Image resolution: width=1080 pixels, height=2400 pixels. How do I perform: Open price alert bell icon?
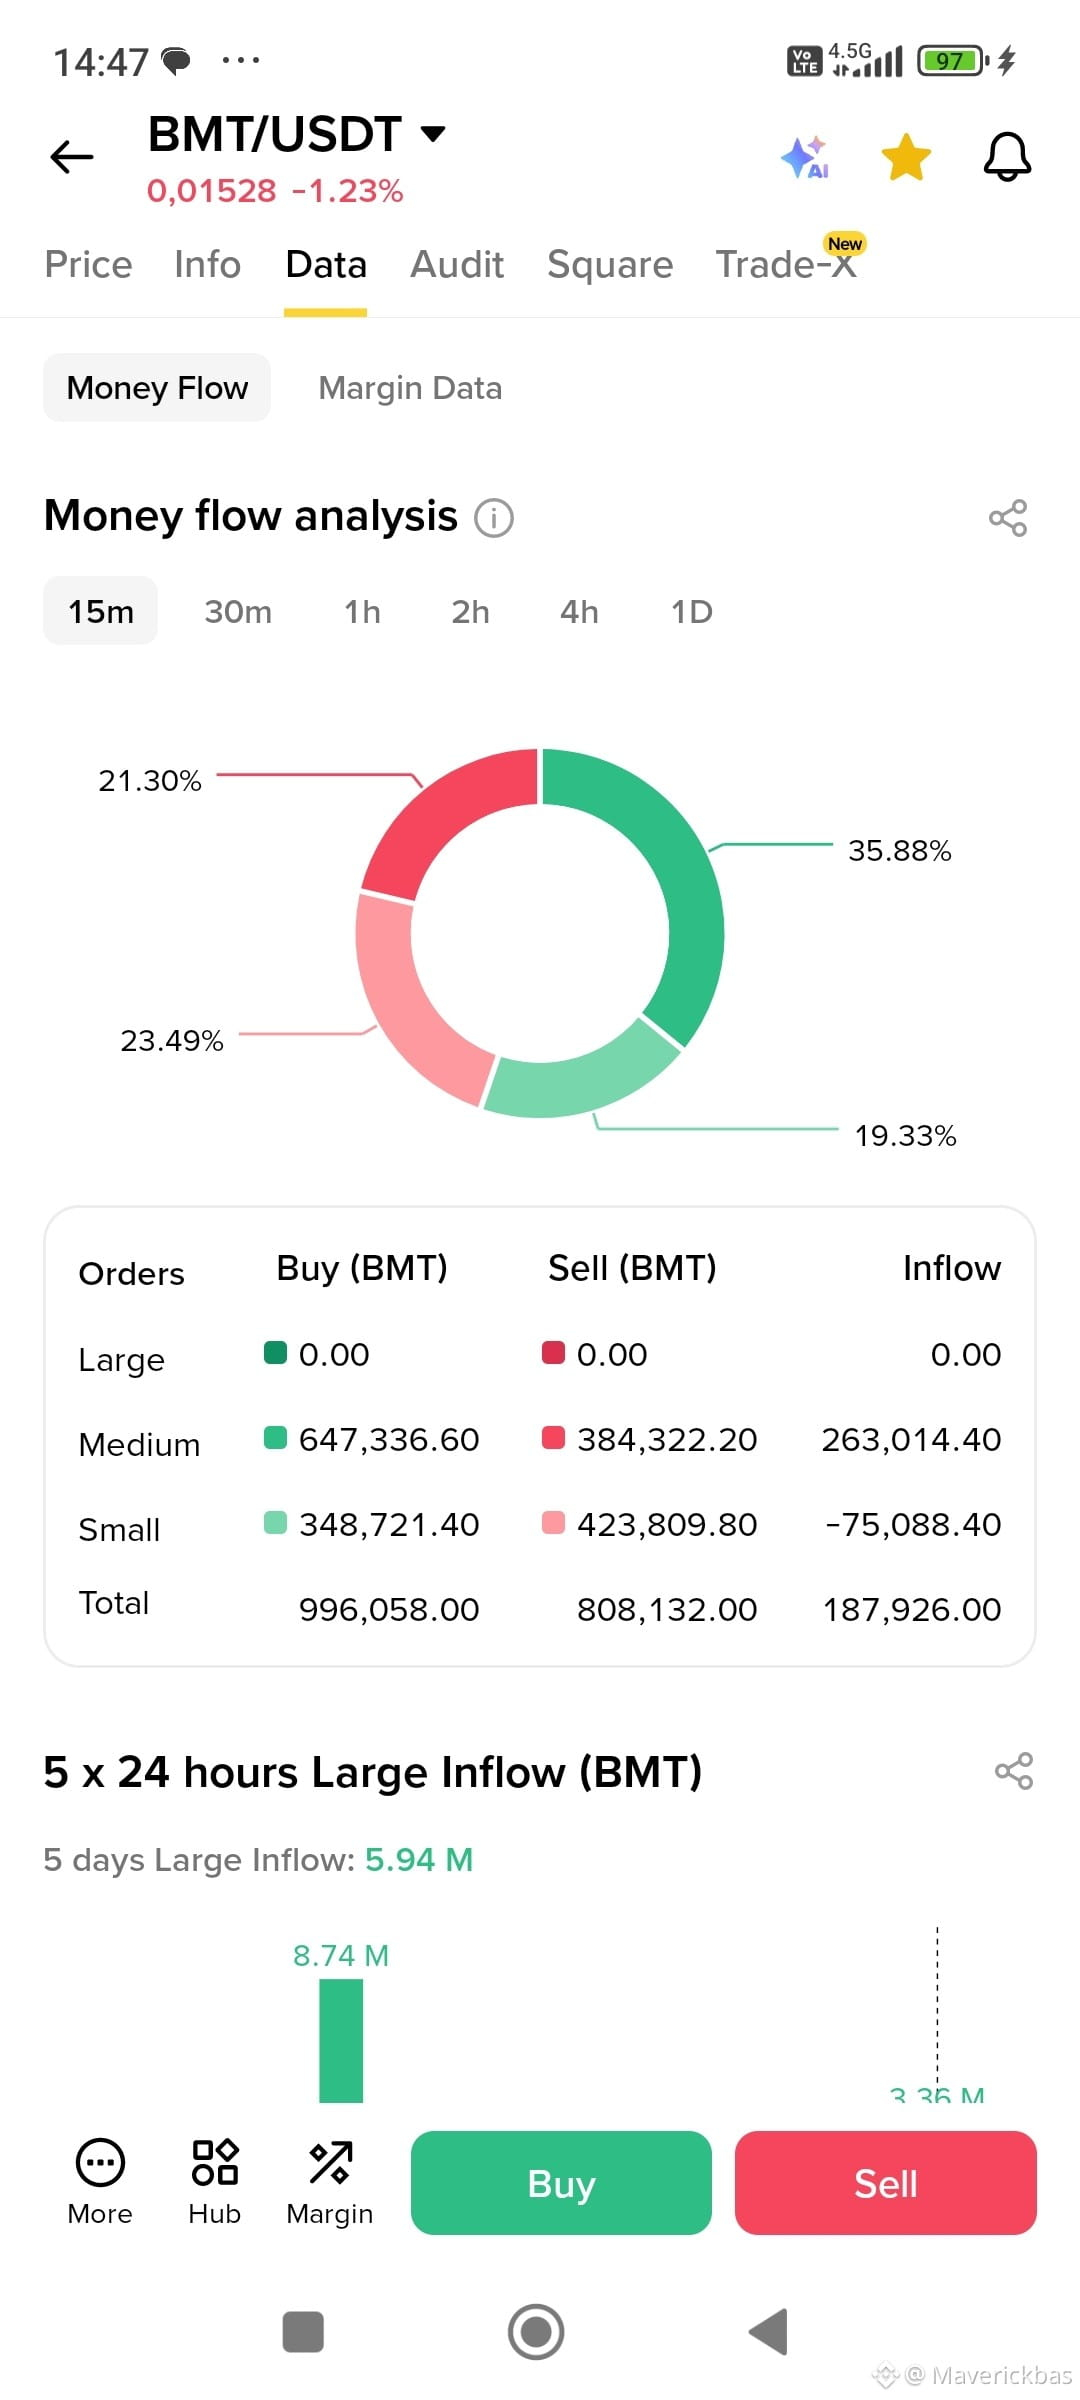[x=1007, y=158]
